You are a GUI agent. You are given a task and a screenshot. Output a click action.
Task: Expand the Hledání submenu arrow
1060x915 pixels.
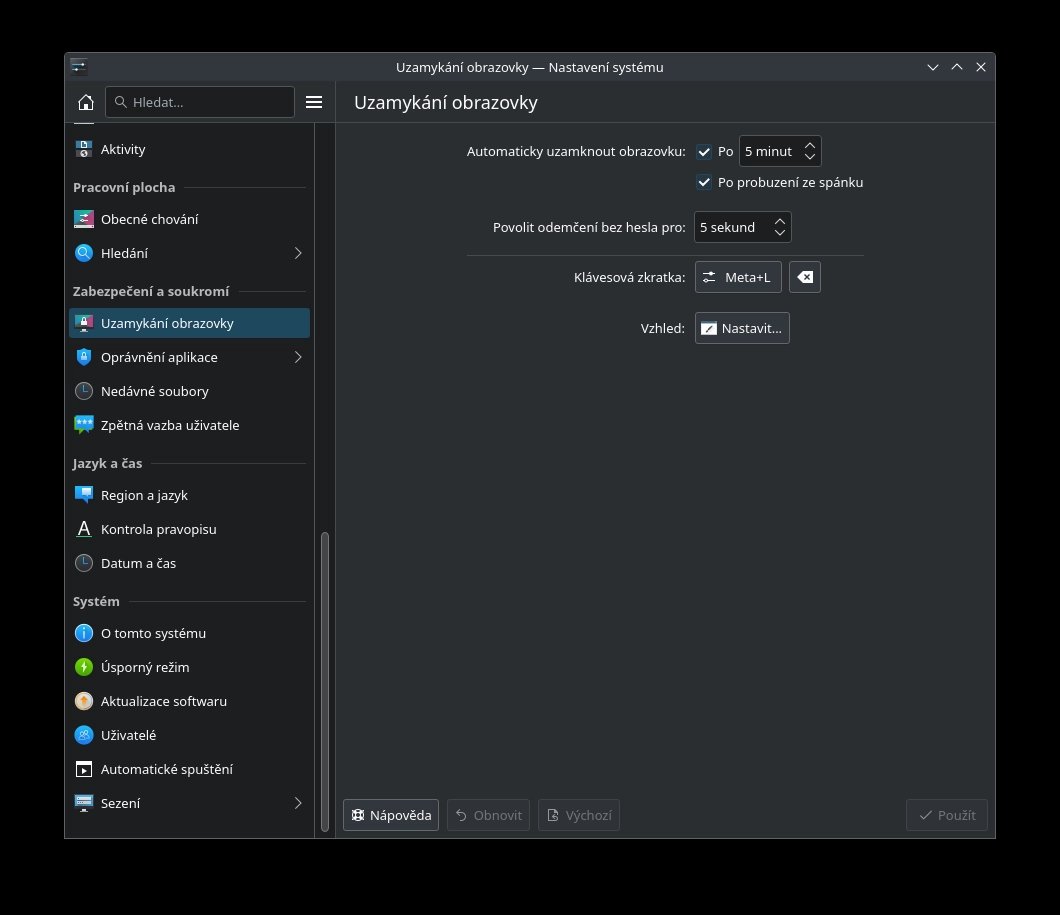(297, 253)
